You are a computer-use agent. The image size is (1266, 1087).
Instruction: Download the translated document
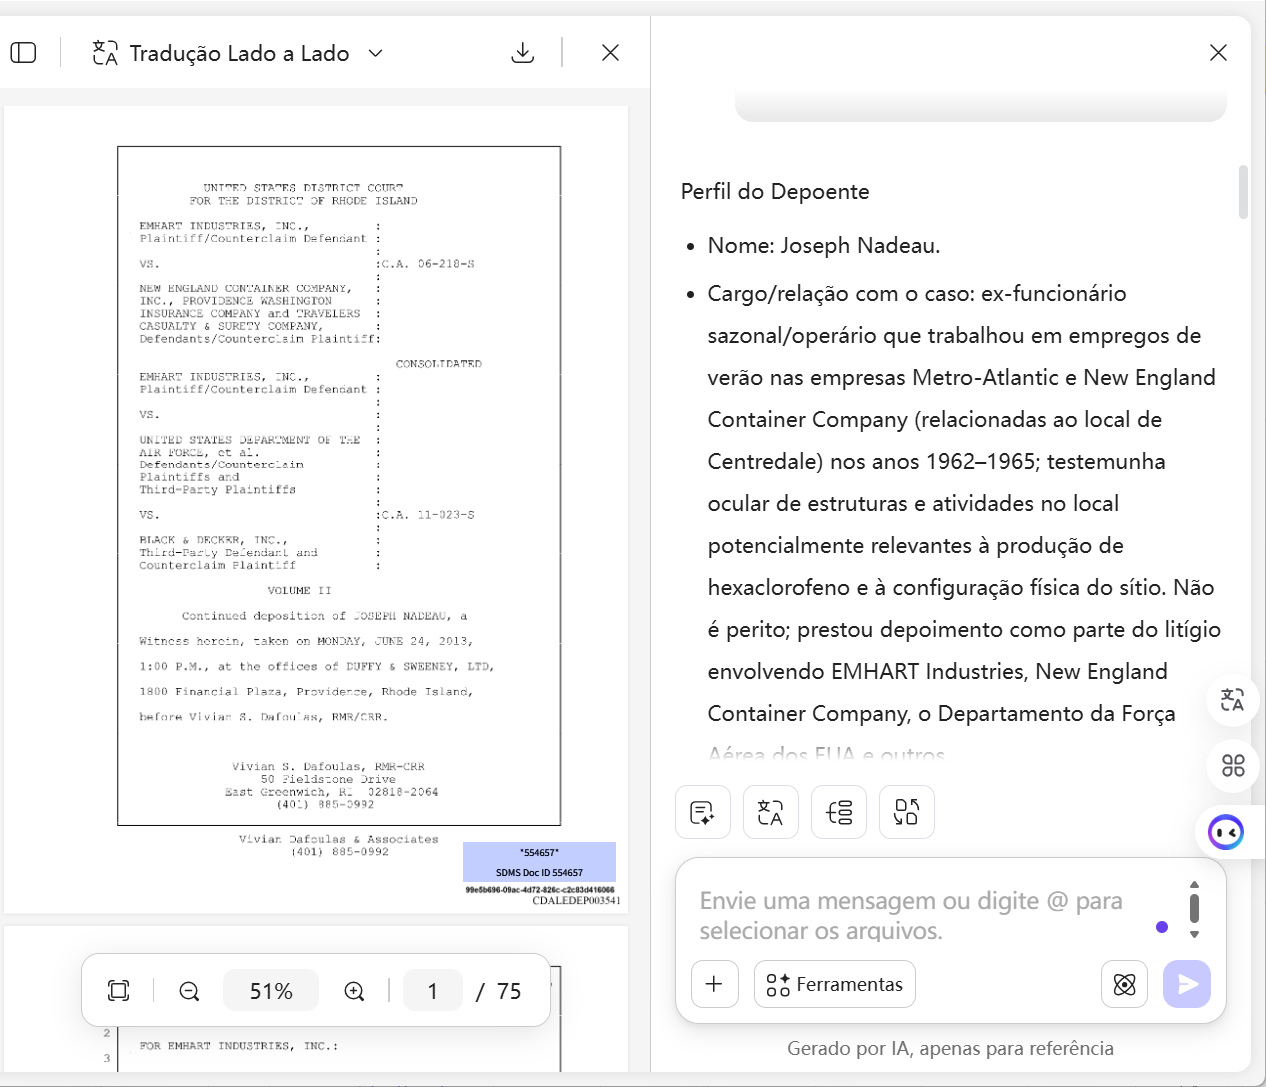click(522, 53)
